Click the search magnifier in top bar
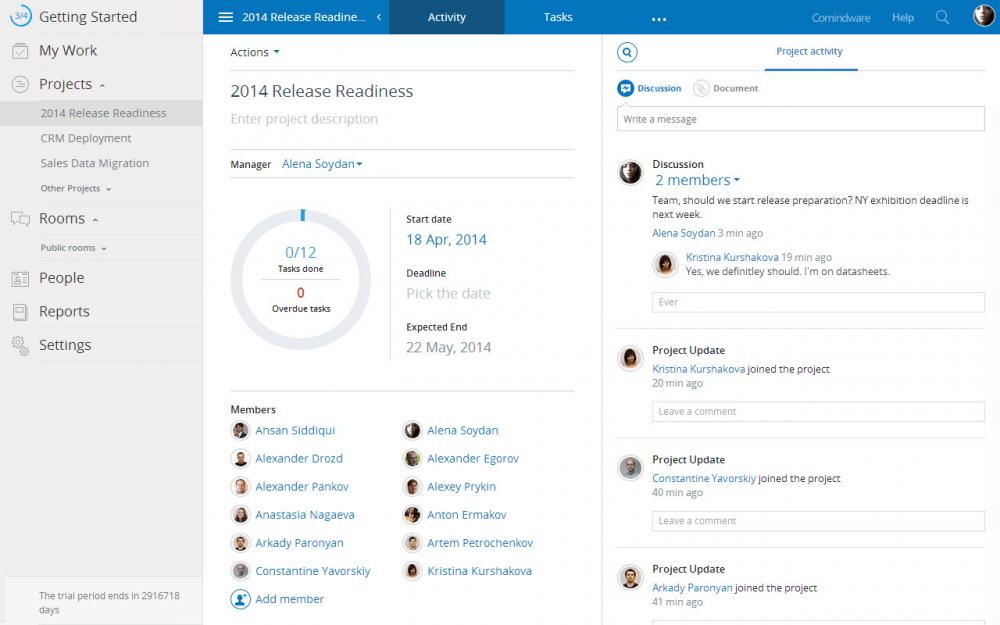The image size is (1000, 625). (942, 17)
